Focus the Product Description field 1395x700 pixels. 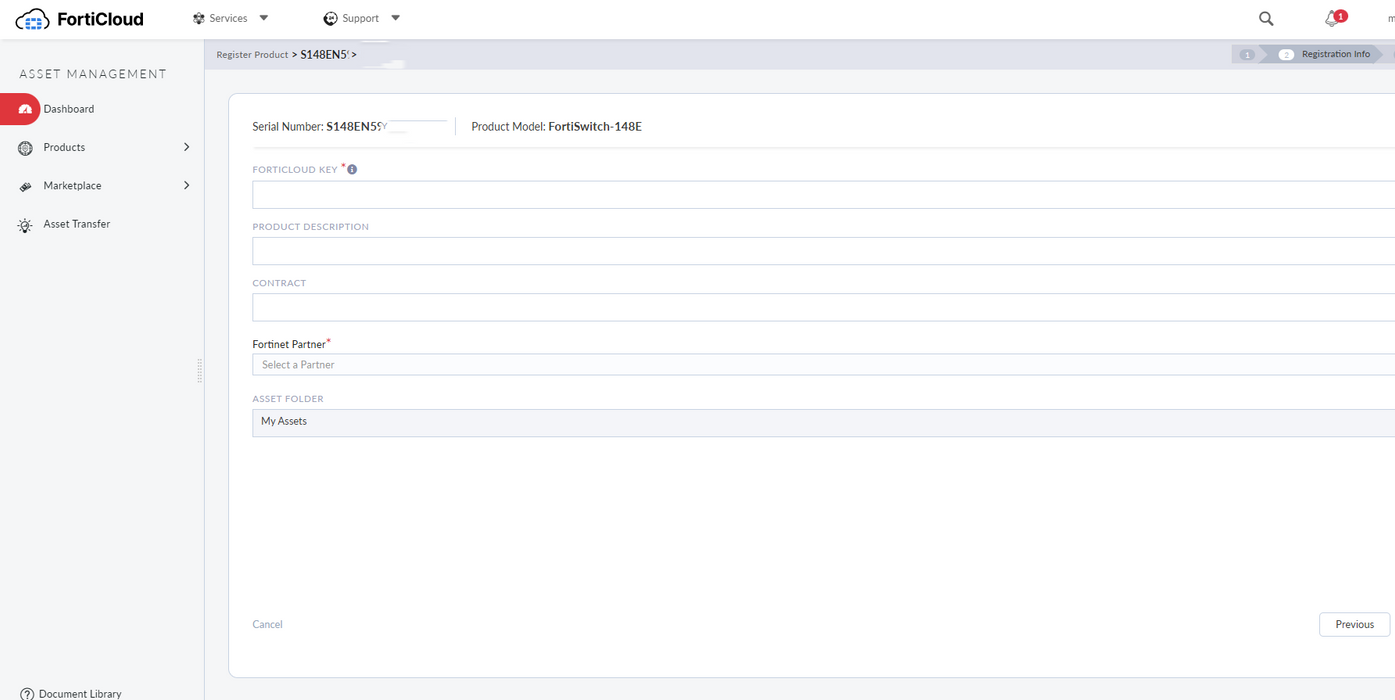click(x=823, y=251)
